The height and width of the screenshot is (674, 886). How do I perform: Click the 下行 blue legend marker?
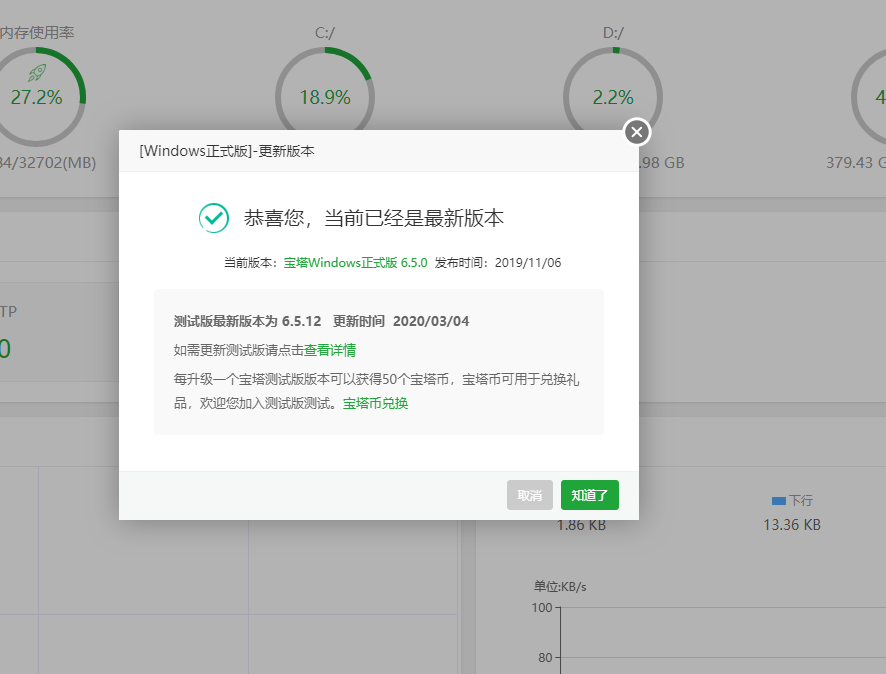[779, 501]
